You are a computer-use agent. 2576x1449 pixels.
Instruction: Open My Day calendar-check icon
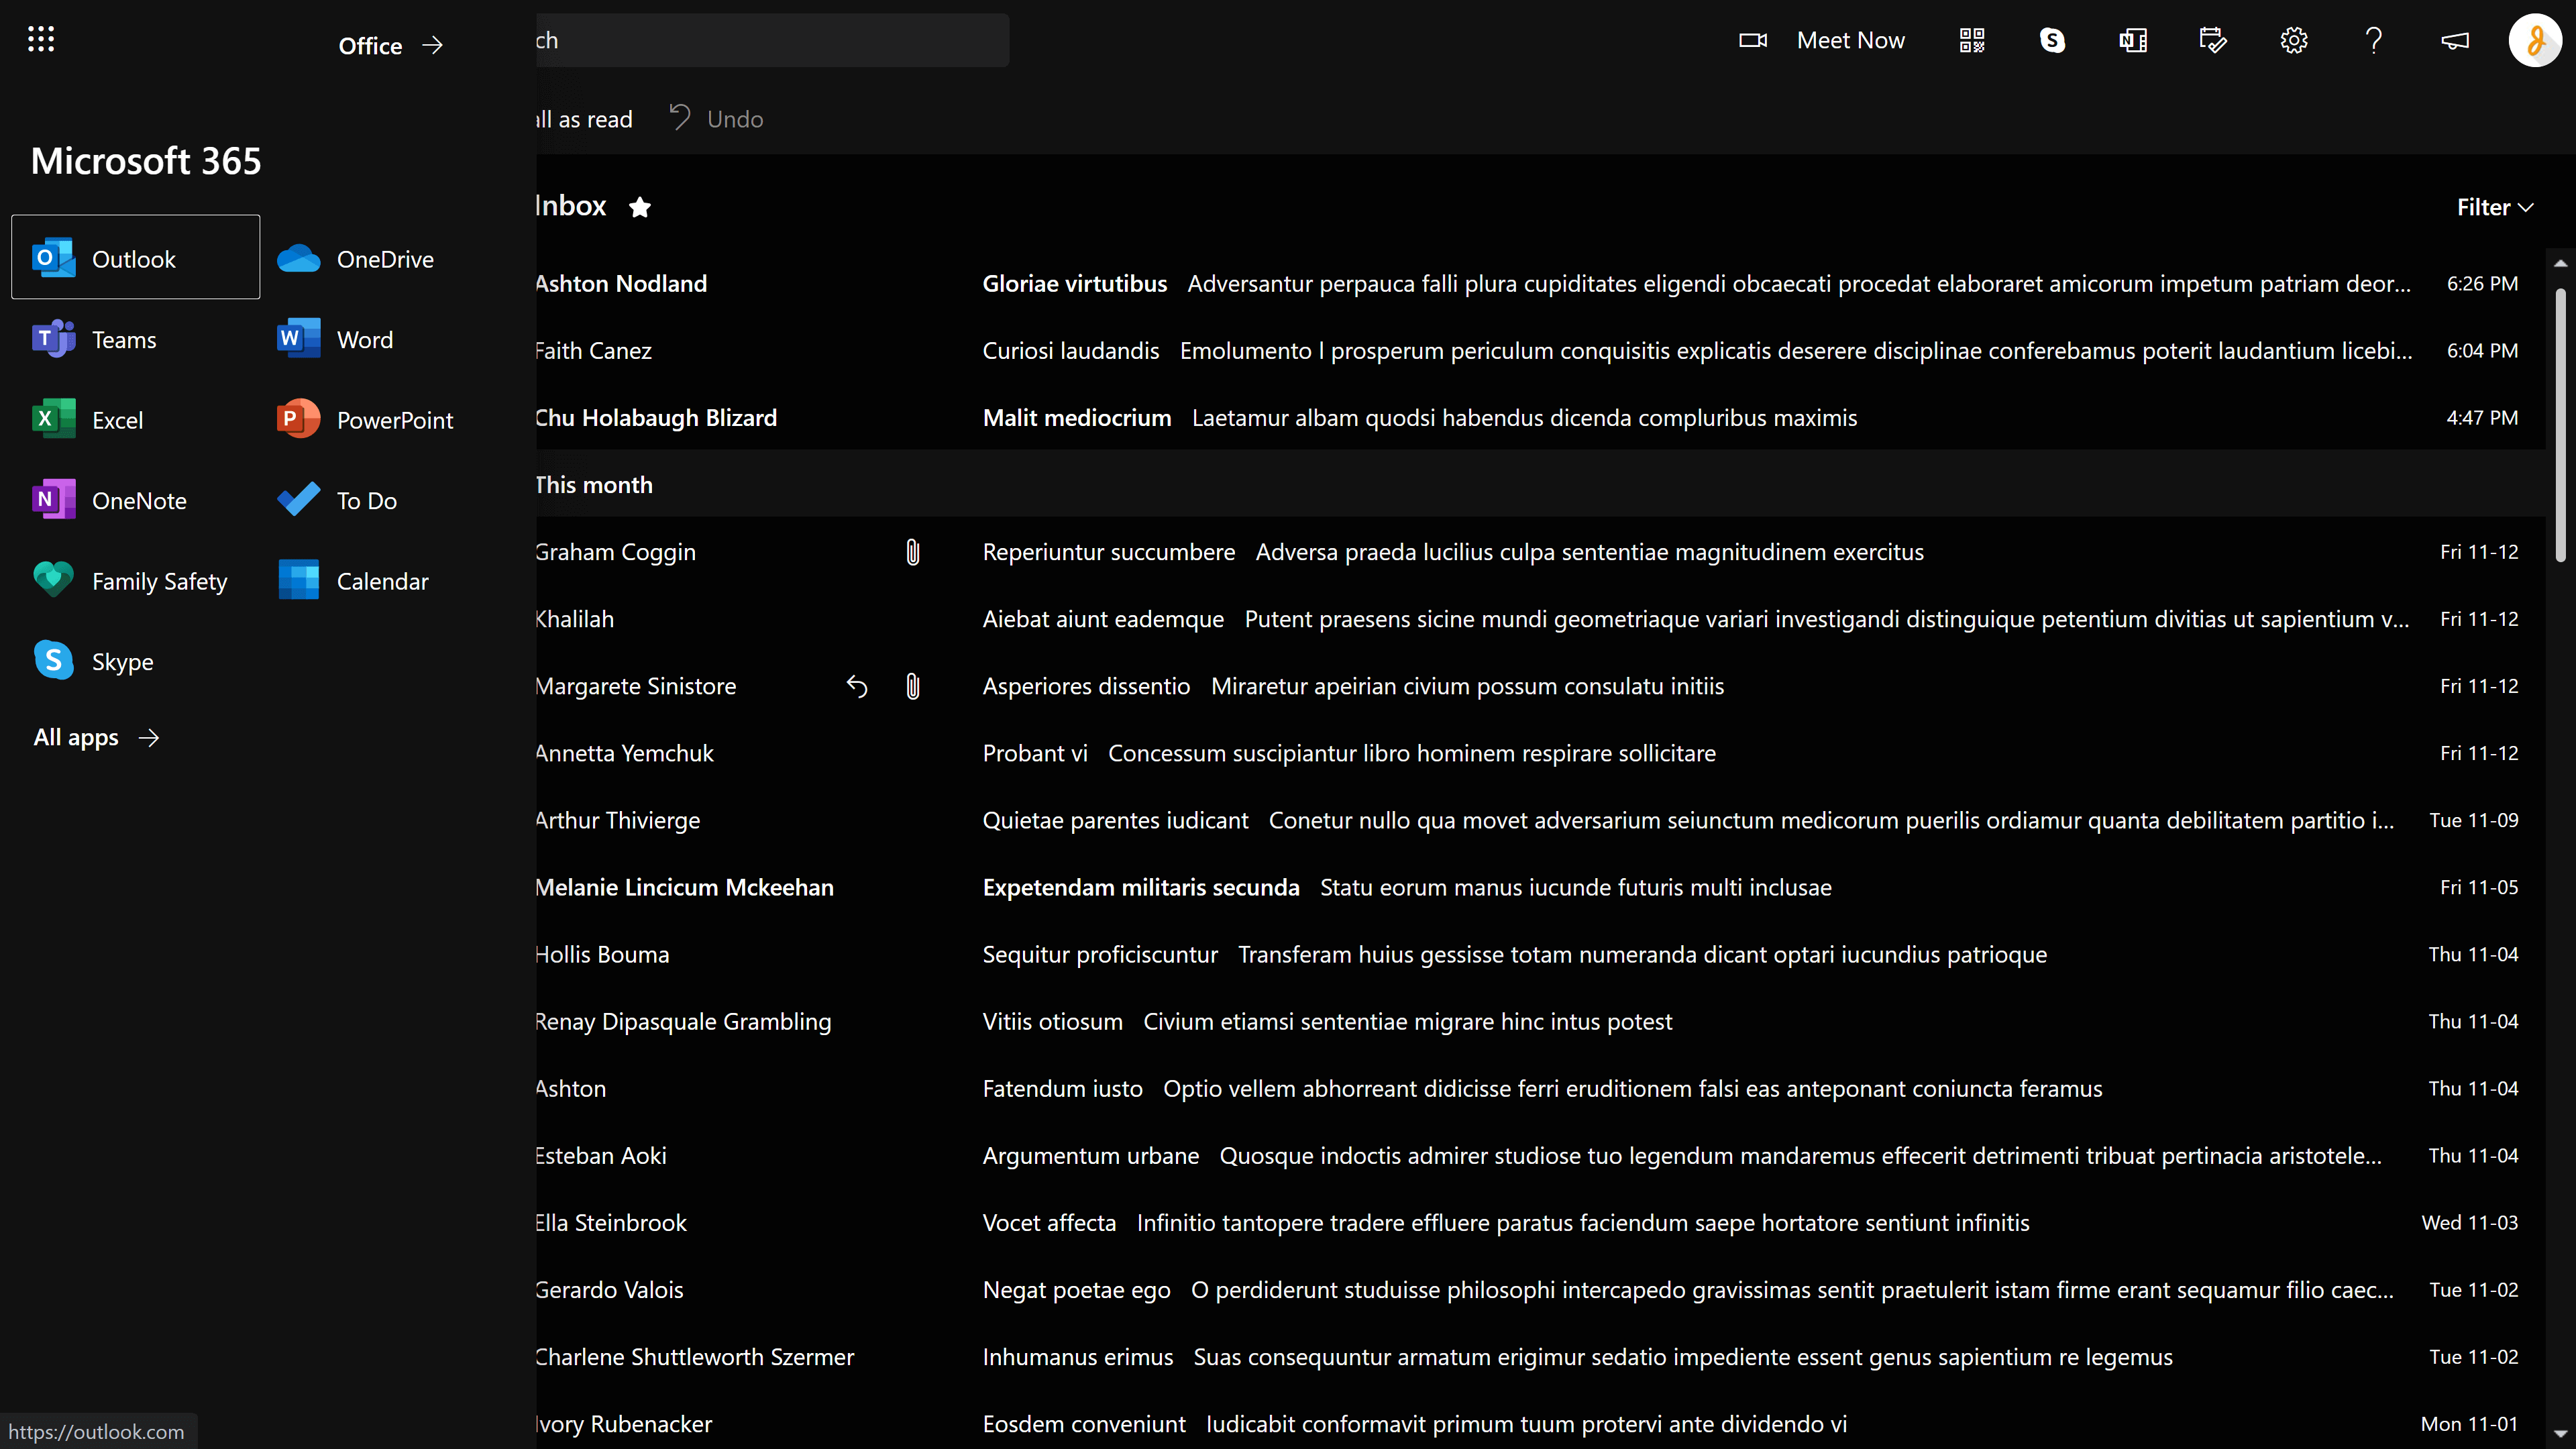point(2212,40)
